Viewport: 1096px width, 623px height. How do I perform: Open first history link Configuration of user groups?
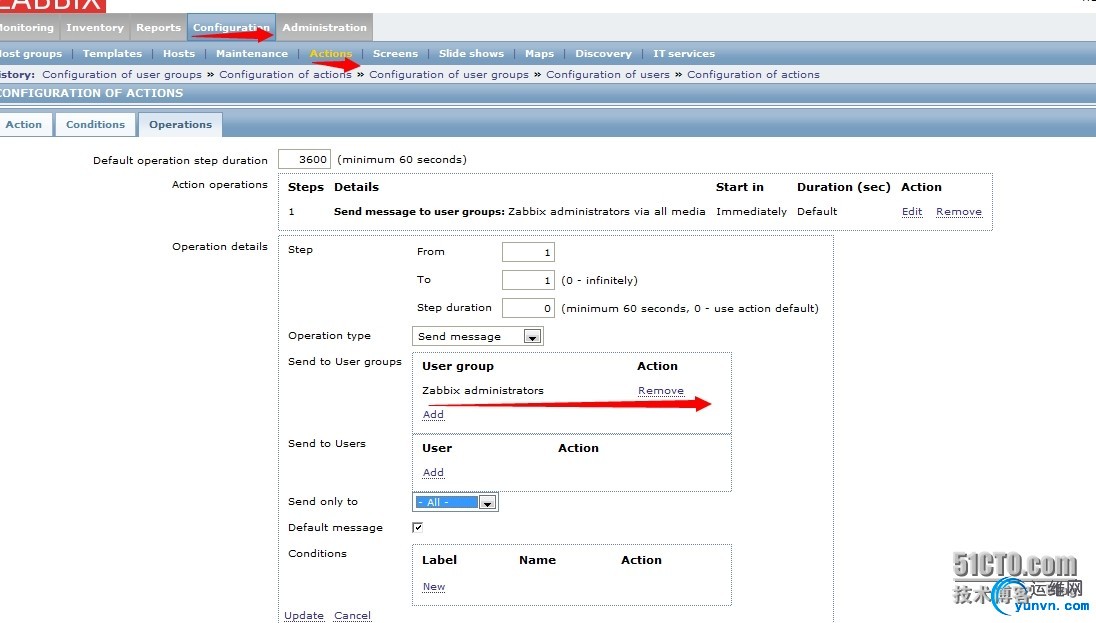click(x=122, y=74)
